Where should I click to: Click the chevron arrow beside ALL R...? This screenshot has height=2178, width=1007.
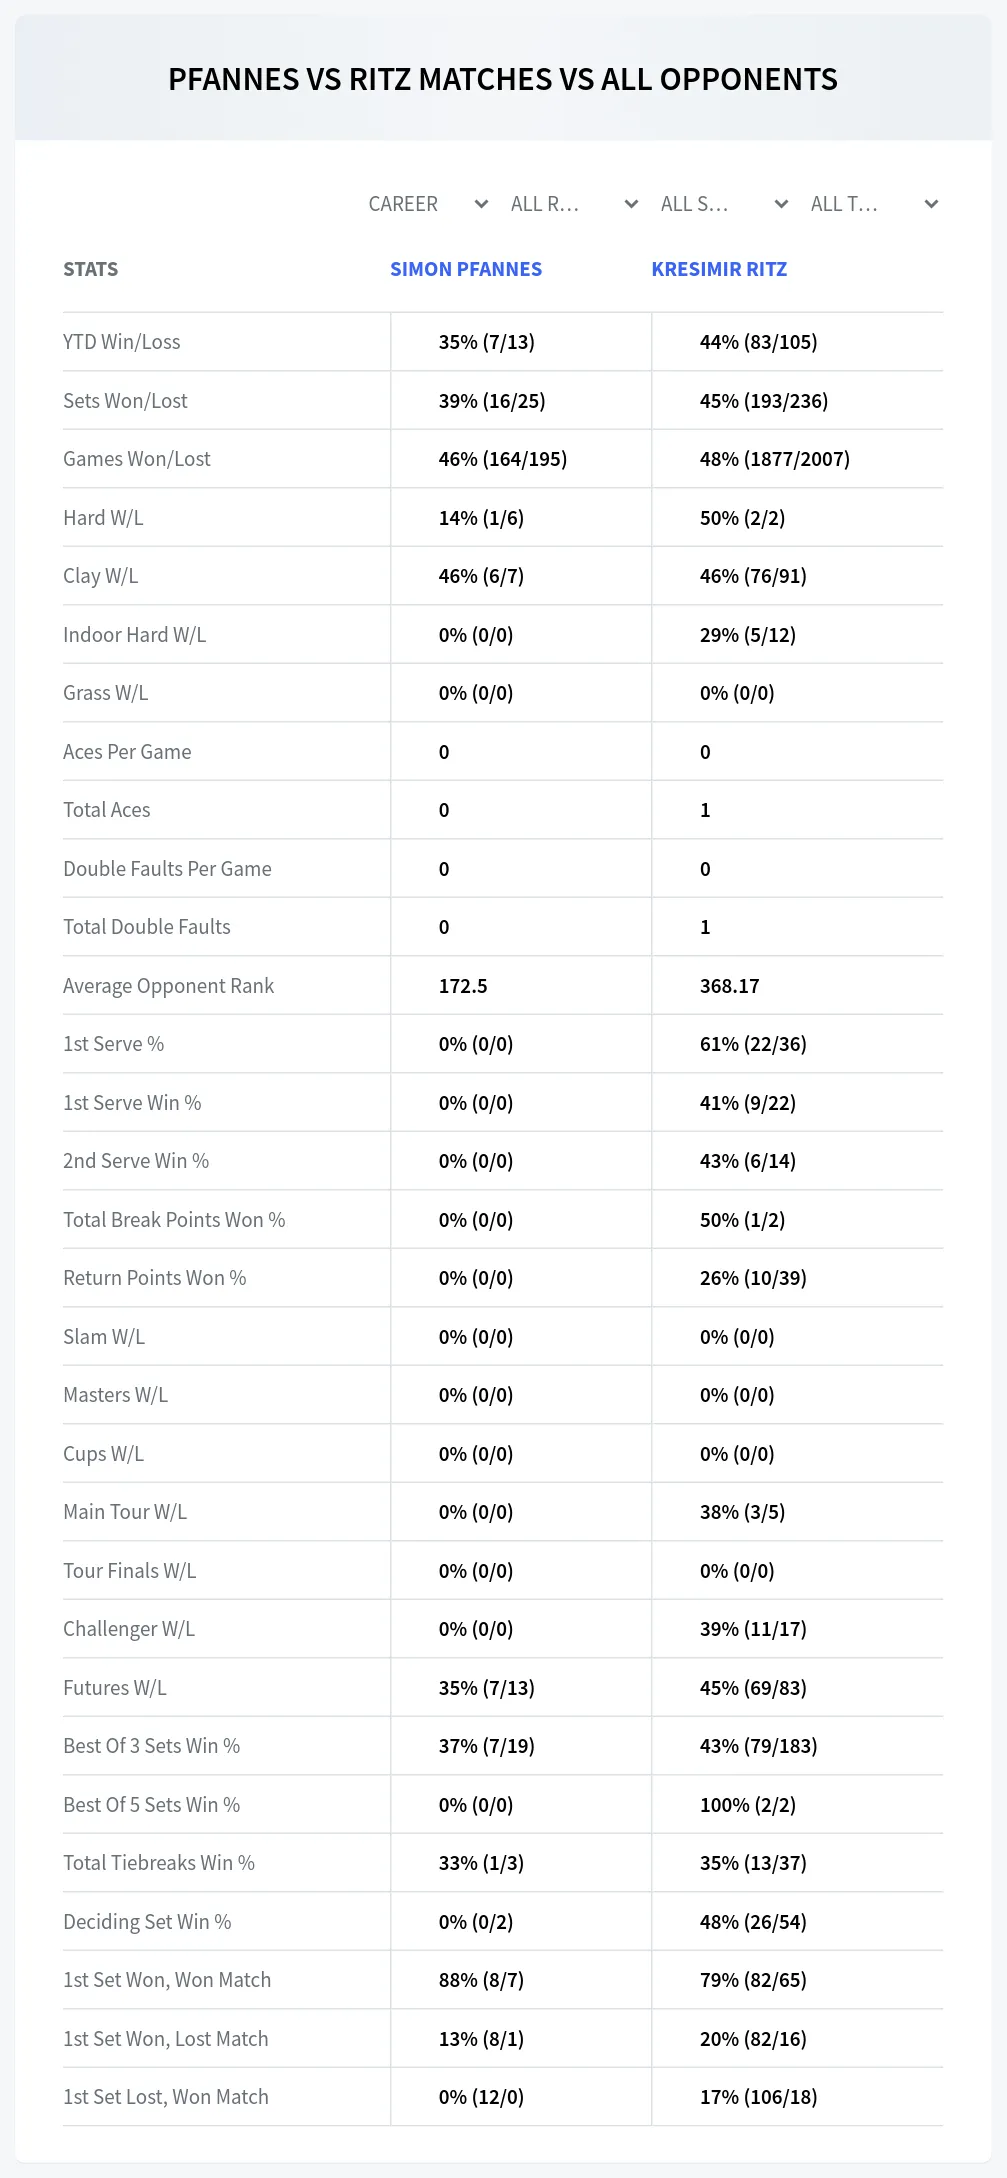[631, 204]
